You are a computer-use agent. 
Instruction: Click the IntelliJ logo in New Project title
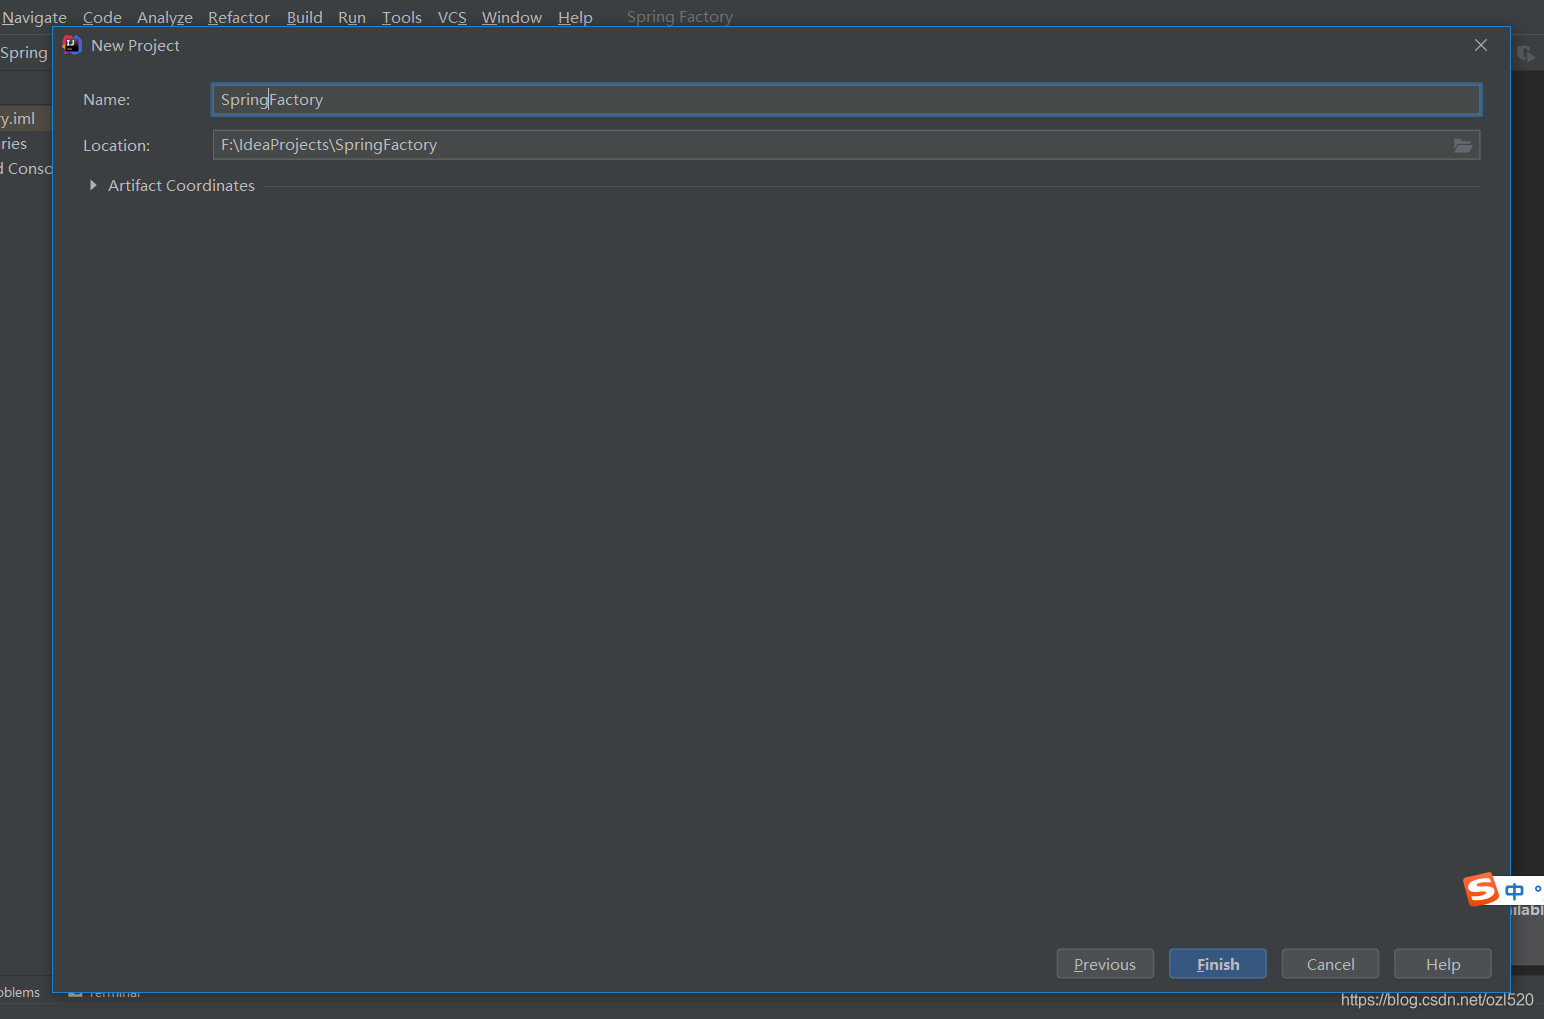coord(72,45)
